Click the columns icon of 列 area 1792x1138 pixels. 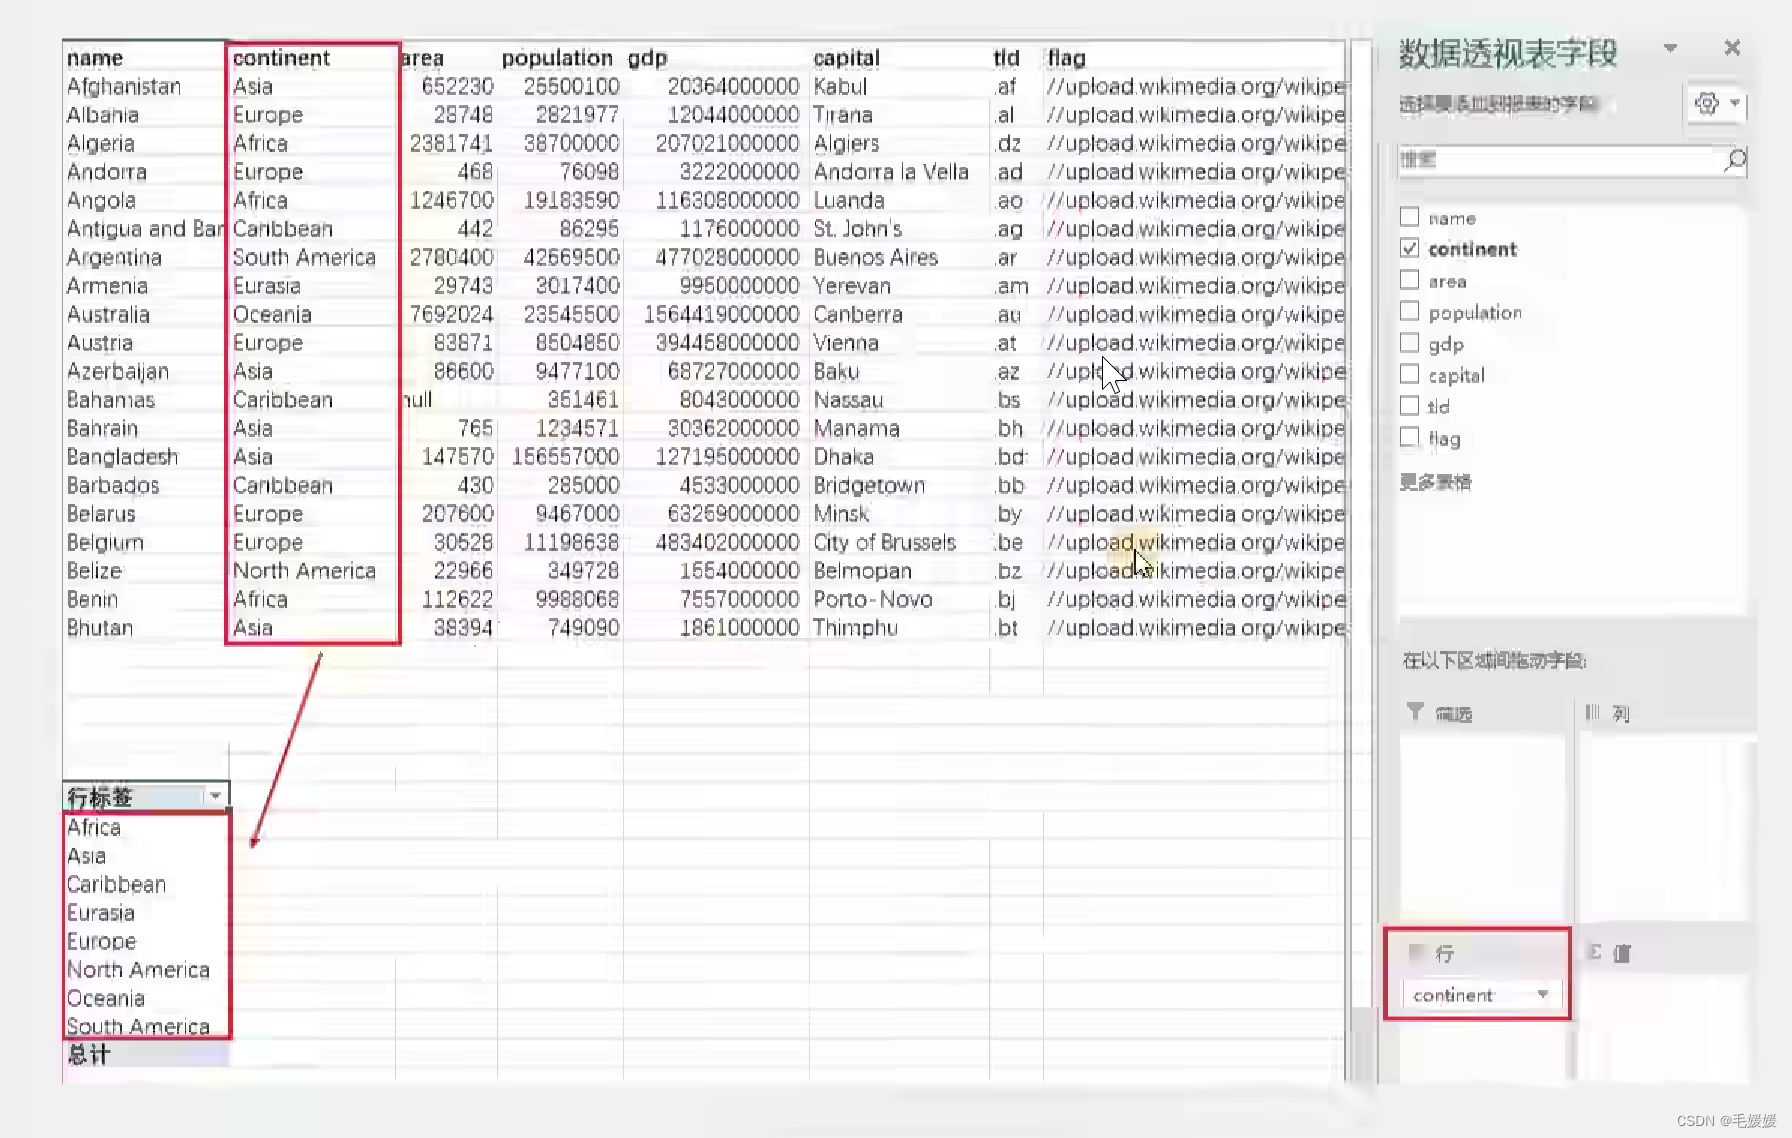(1593, 712)
